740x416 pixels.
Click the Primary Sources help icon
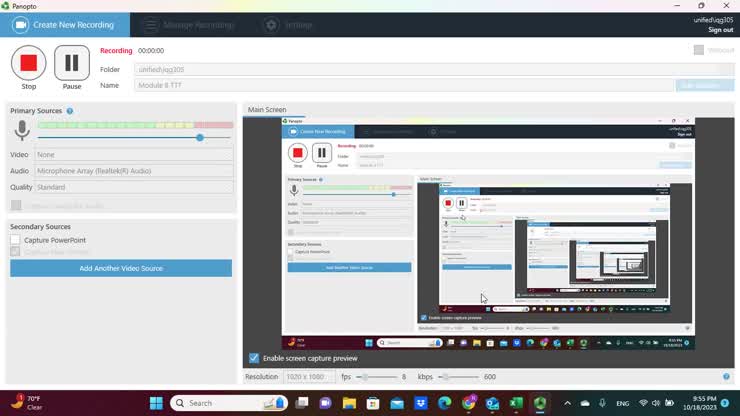pos(70,111)
